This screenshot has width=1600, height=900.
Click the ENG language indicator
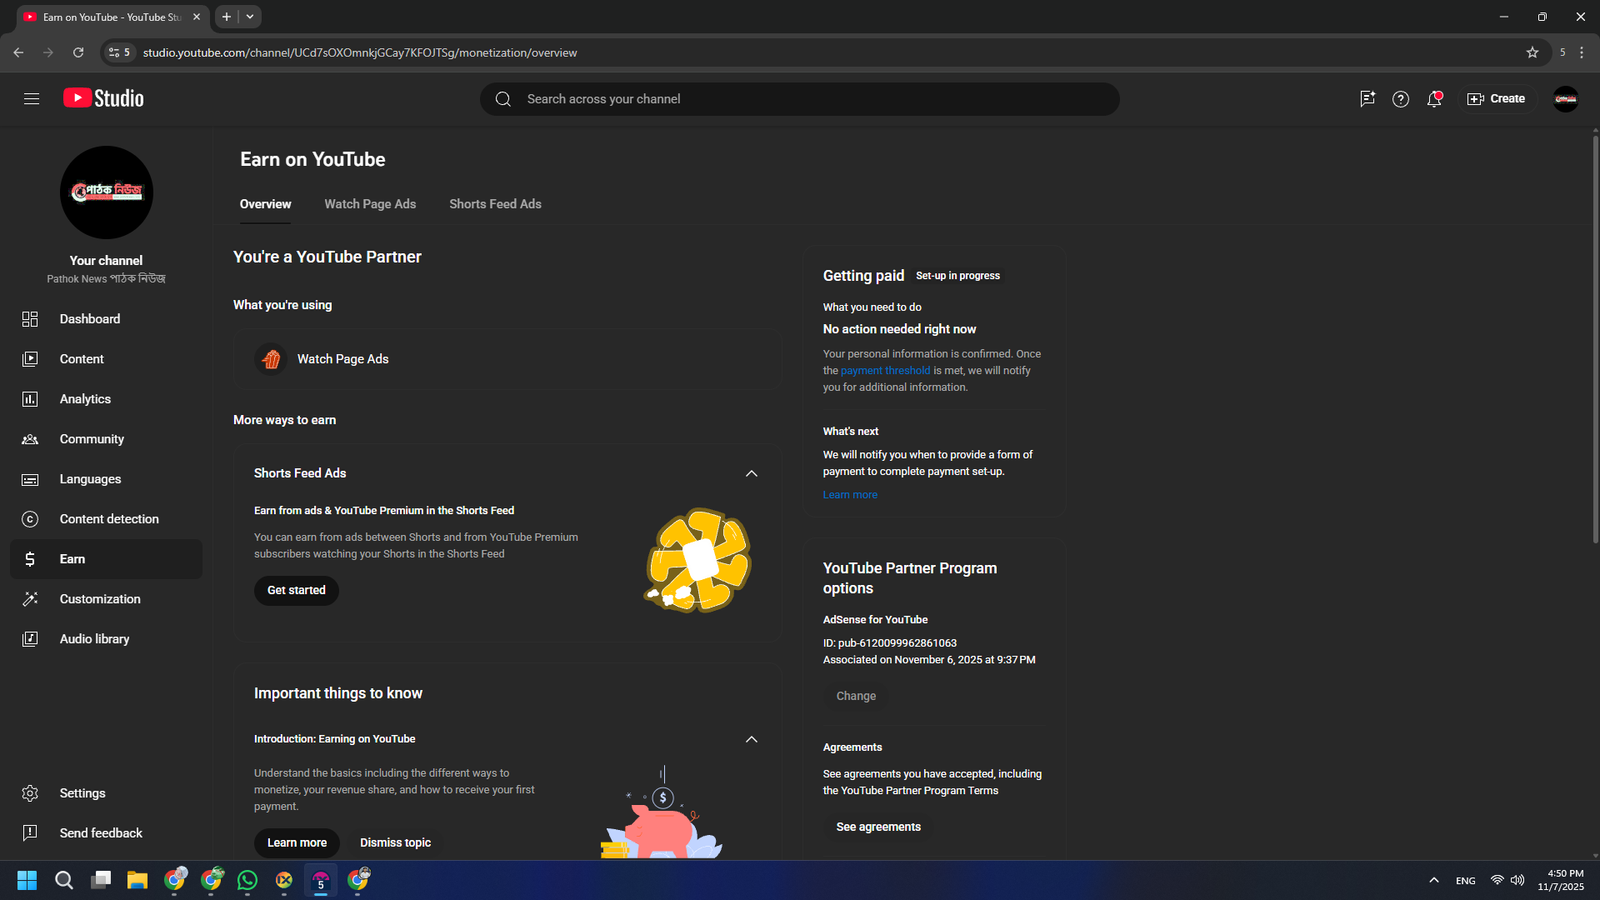tap(1466, 881)
